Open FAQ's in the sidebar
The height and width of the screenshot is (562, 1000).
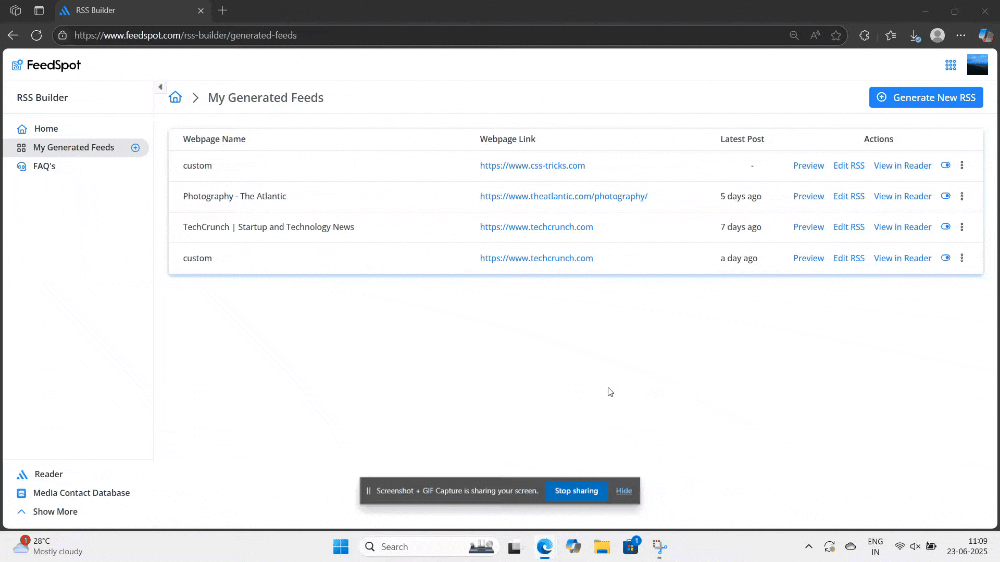pyautogui.click(x=44, y=167)
